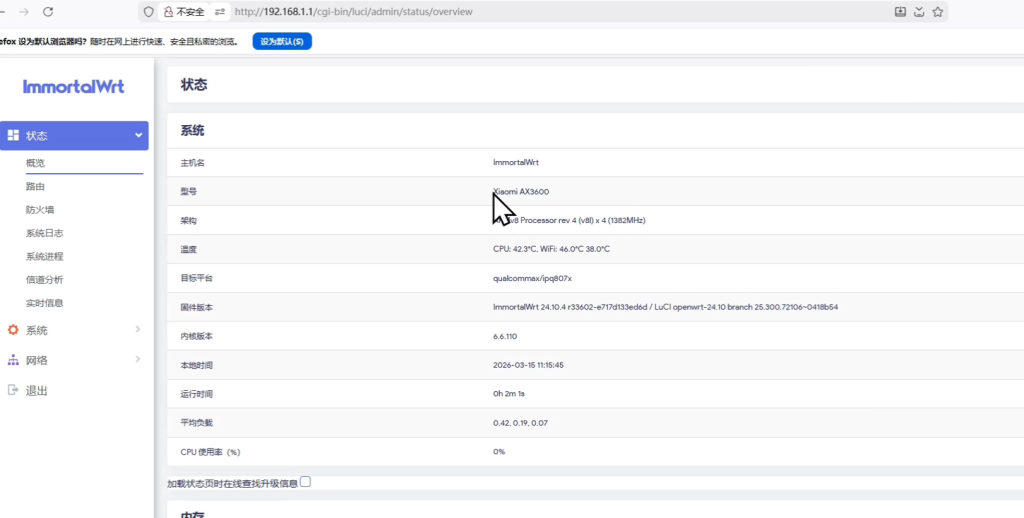This screenshot has height=518, width=1024.
Task: Expand the 网络 menu arrow
Action: click(x=138, y=360)
